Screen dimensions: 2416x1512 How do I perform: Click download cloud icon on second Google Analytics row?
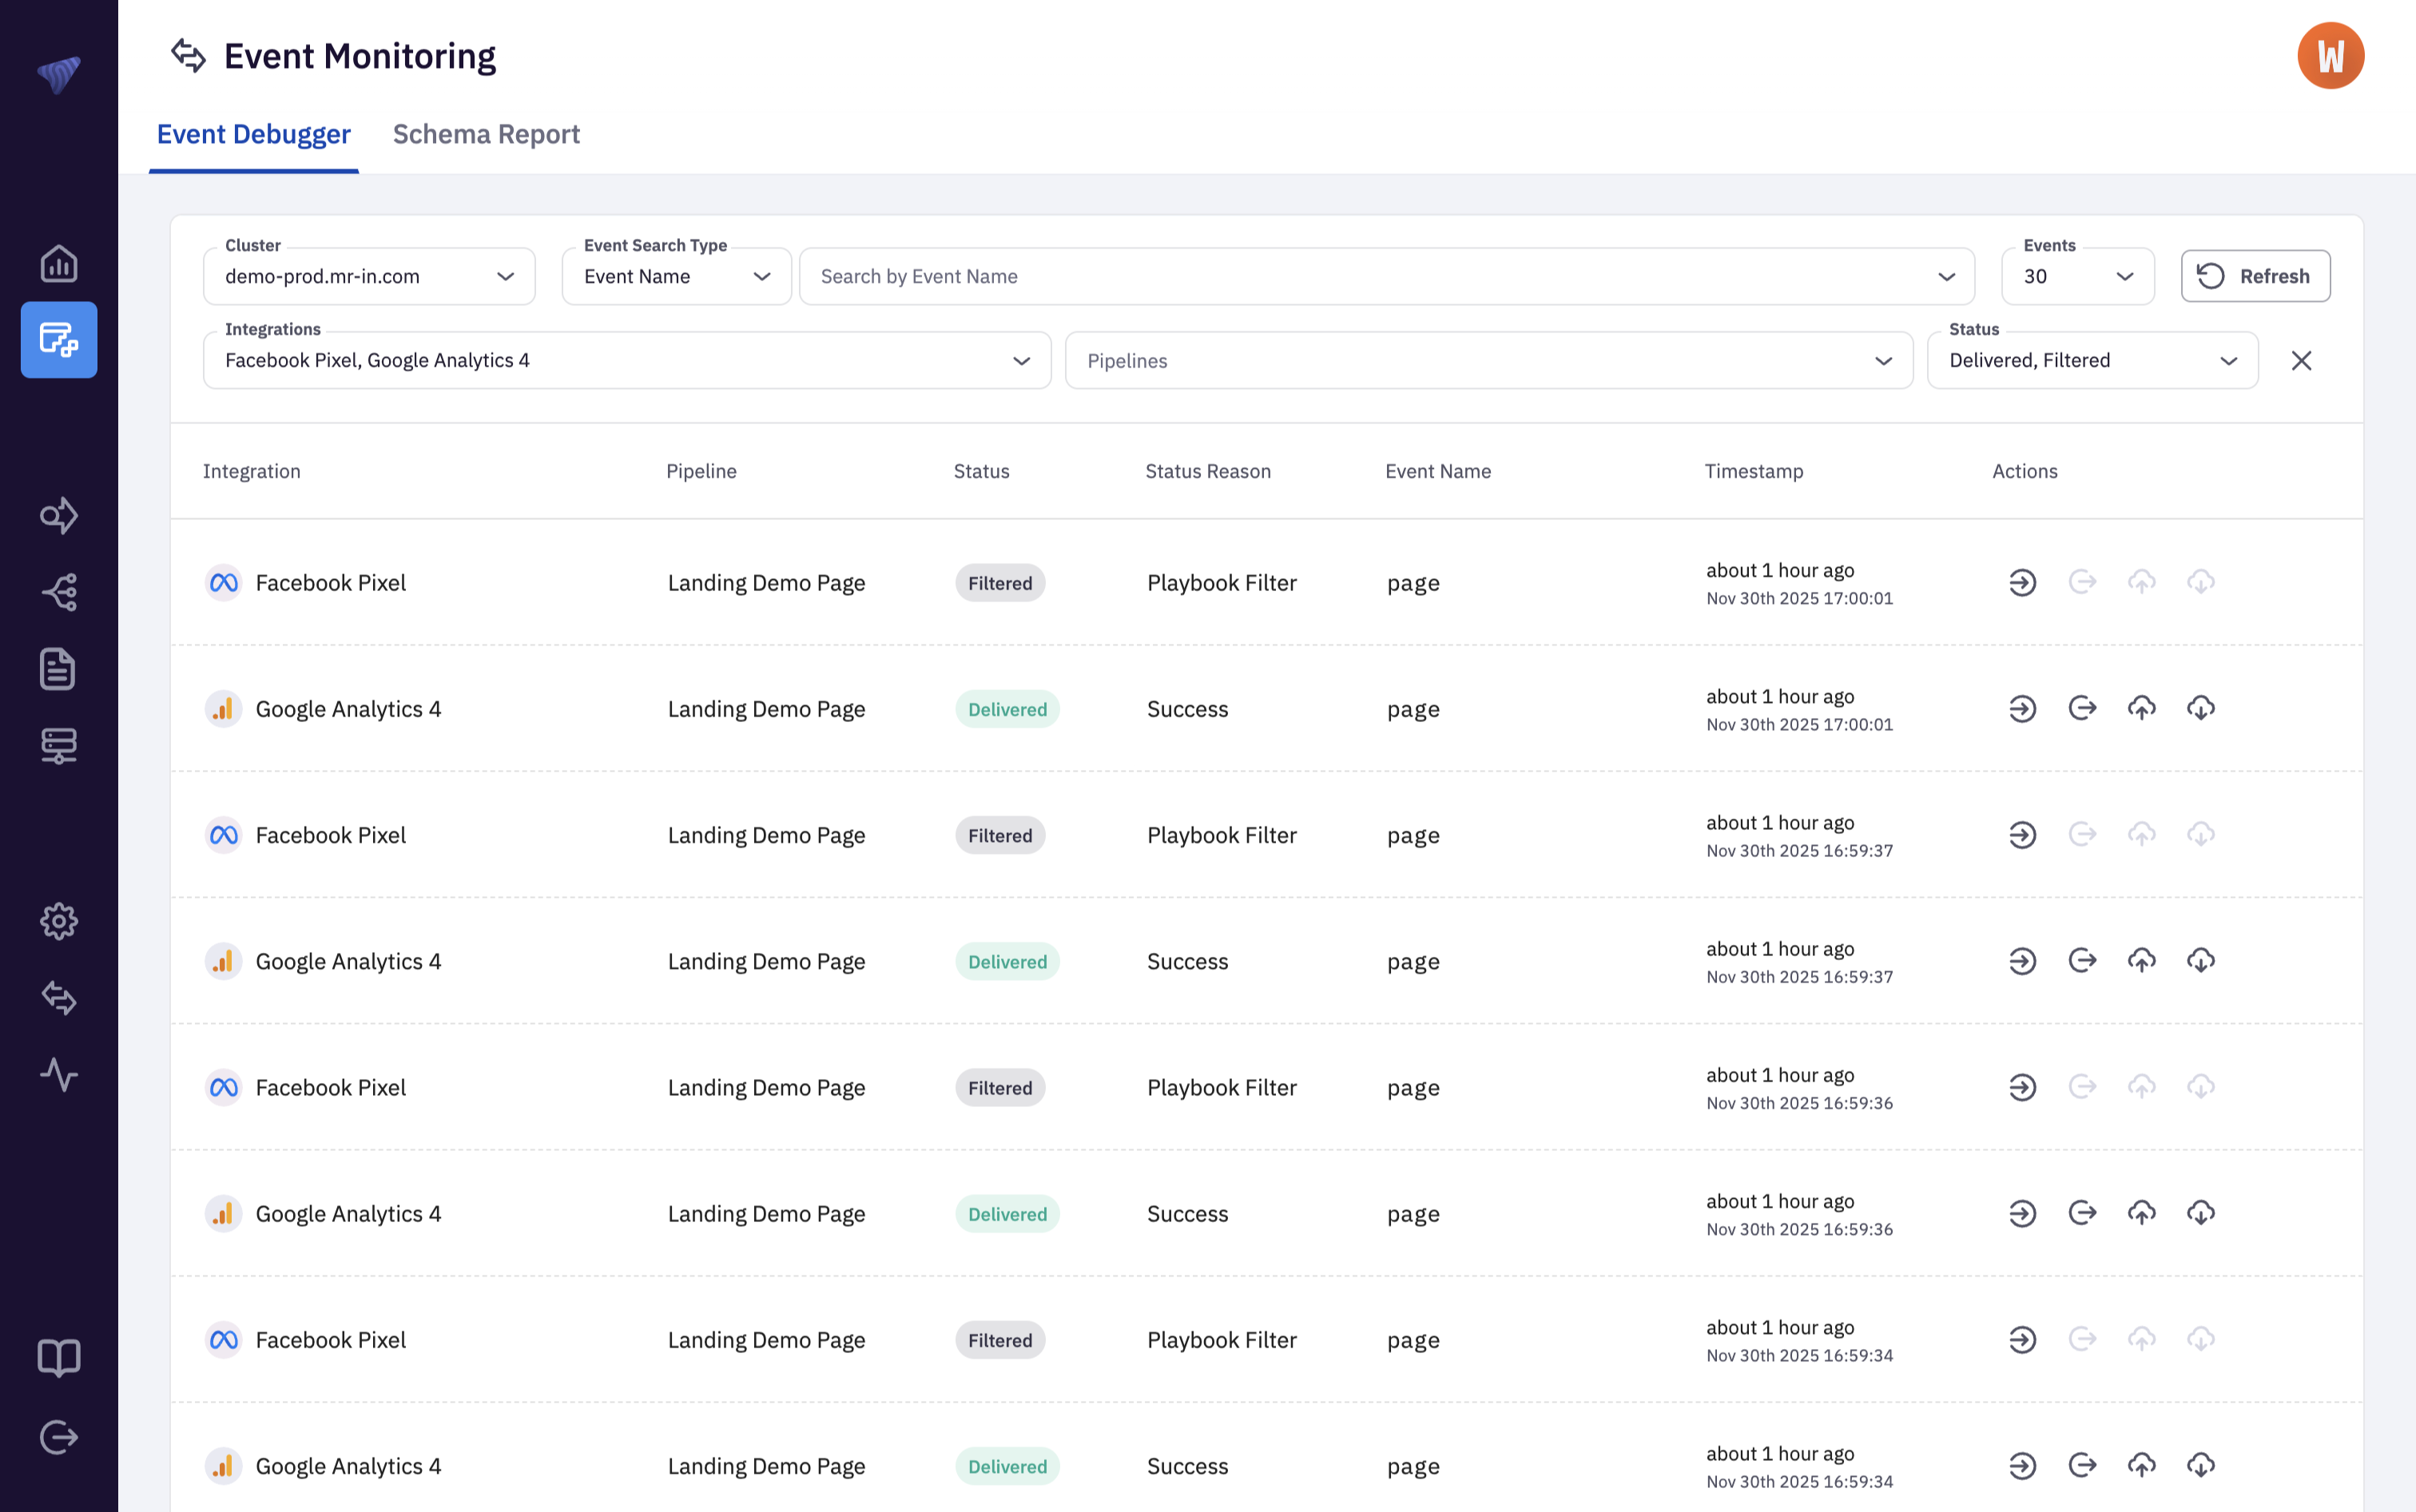pyautogui.click(x=2200, y=961)
